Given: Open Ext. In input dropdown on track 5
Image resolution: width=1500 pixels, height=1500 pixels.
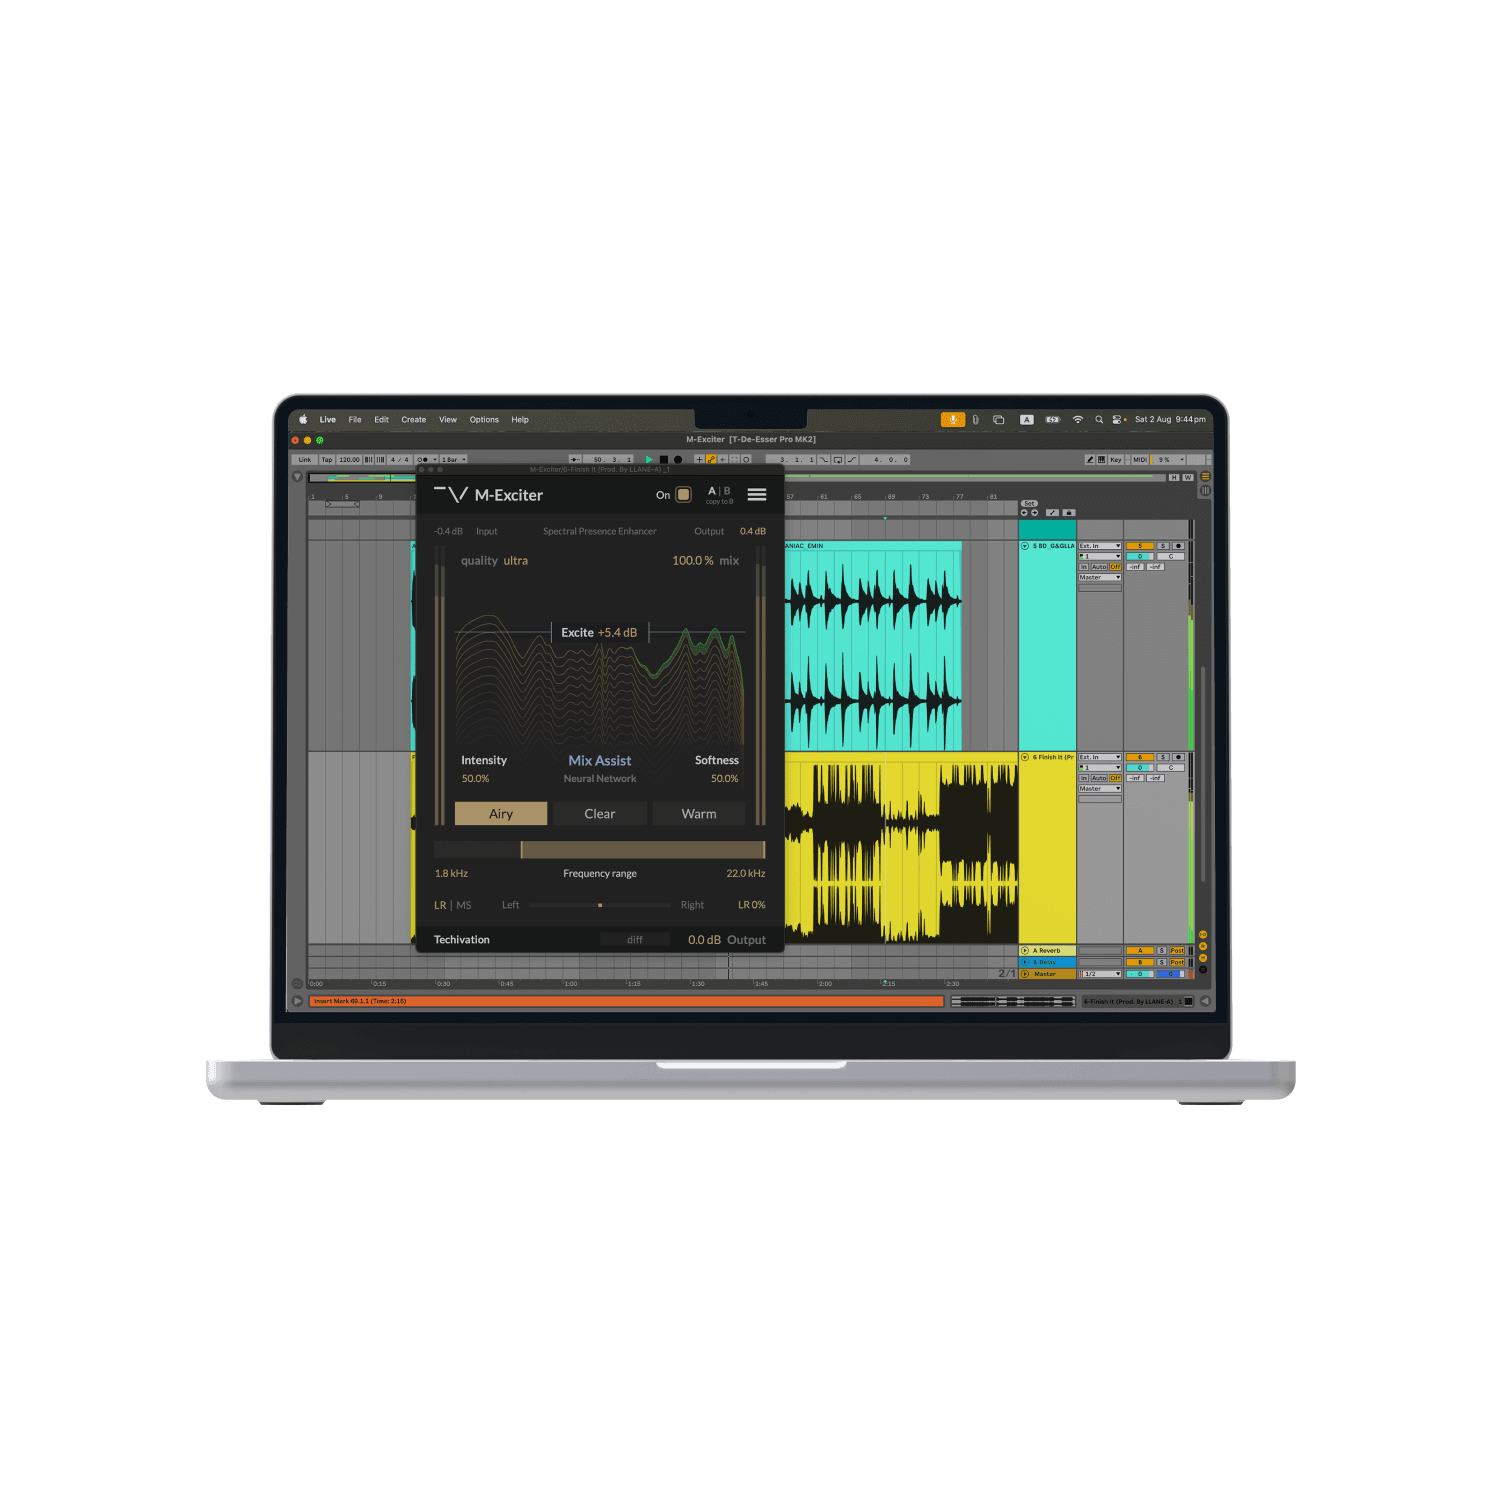Looking at the screenshot, I should pos(1100,546).
